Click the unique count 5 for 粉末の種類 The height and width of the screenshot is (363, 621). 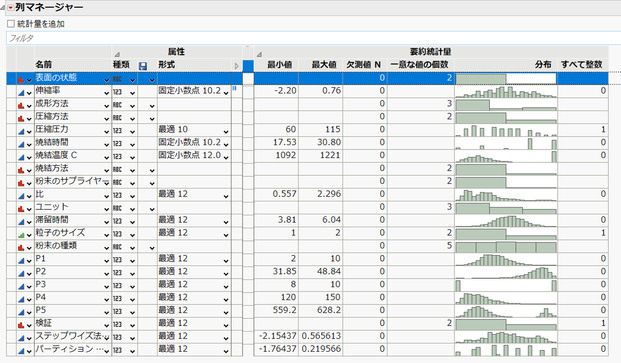click(x=449, y=245)
